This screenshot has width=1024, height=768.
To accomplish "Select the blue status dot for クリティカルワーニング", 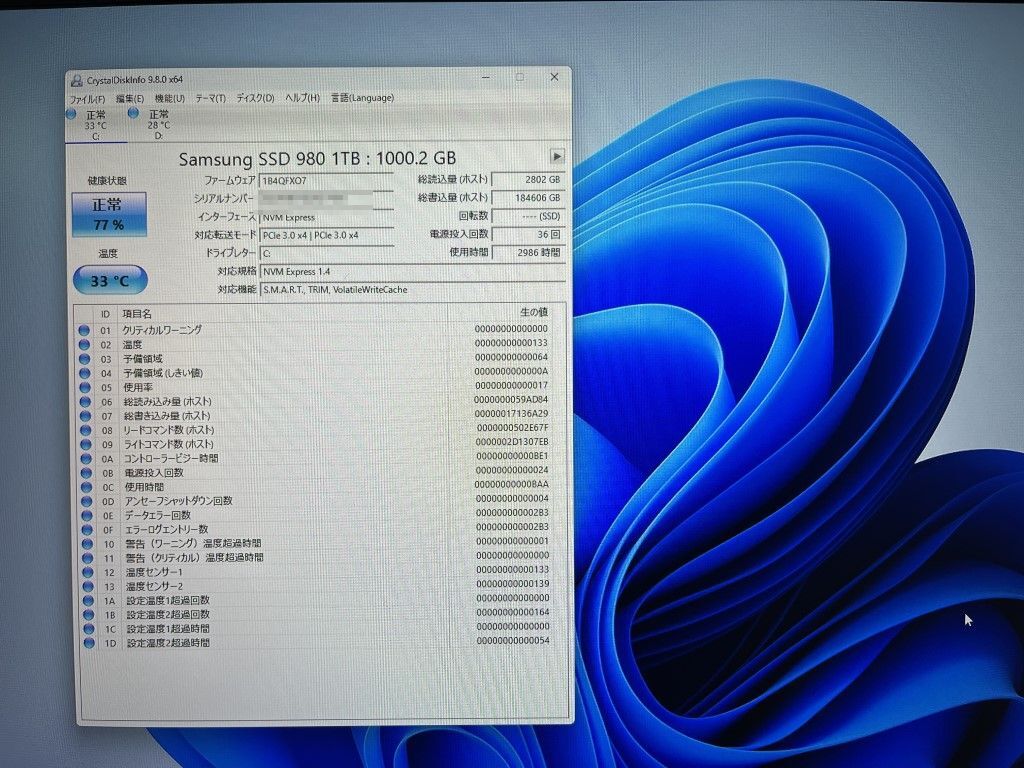I will (x=86, y=330).
